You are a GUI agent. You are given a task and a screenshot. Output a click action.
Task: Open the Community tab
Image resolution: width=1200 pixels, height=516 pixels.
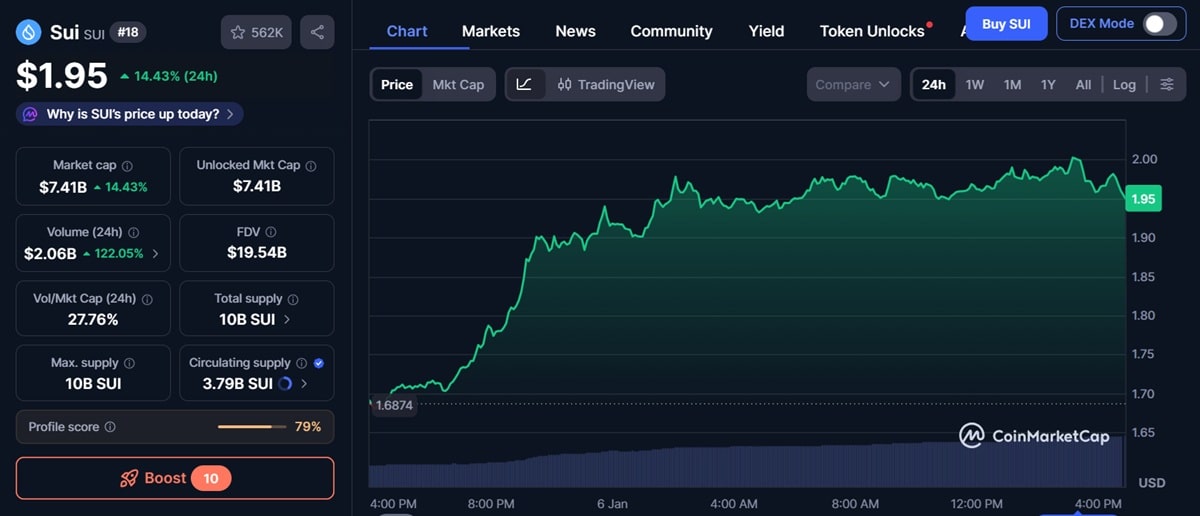click(x=672, y=31)
